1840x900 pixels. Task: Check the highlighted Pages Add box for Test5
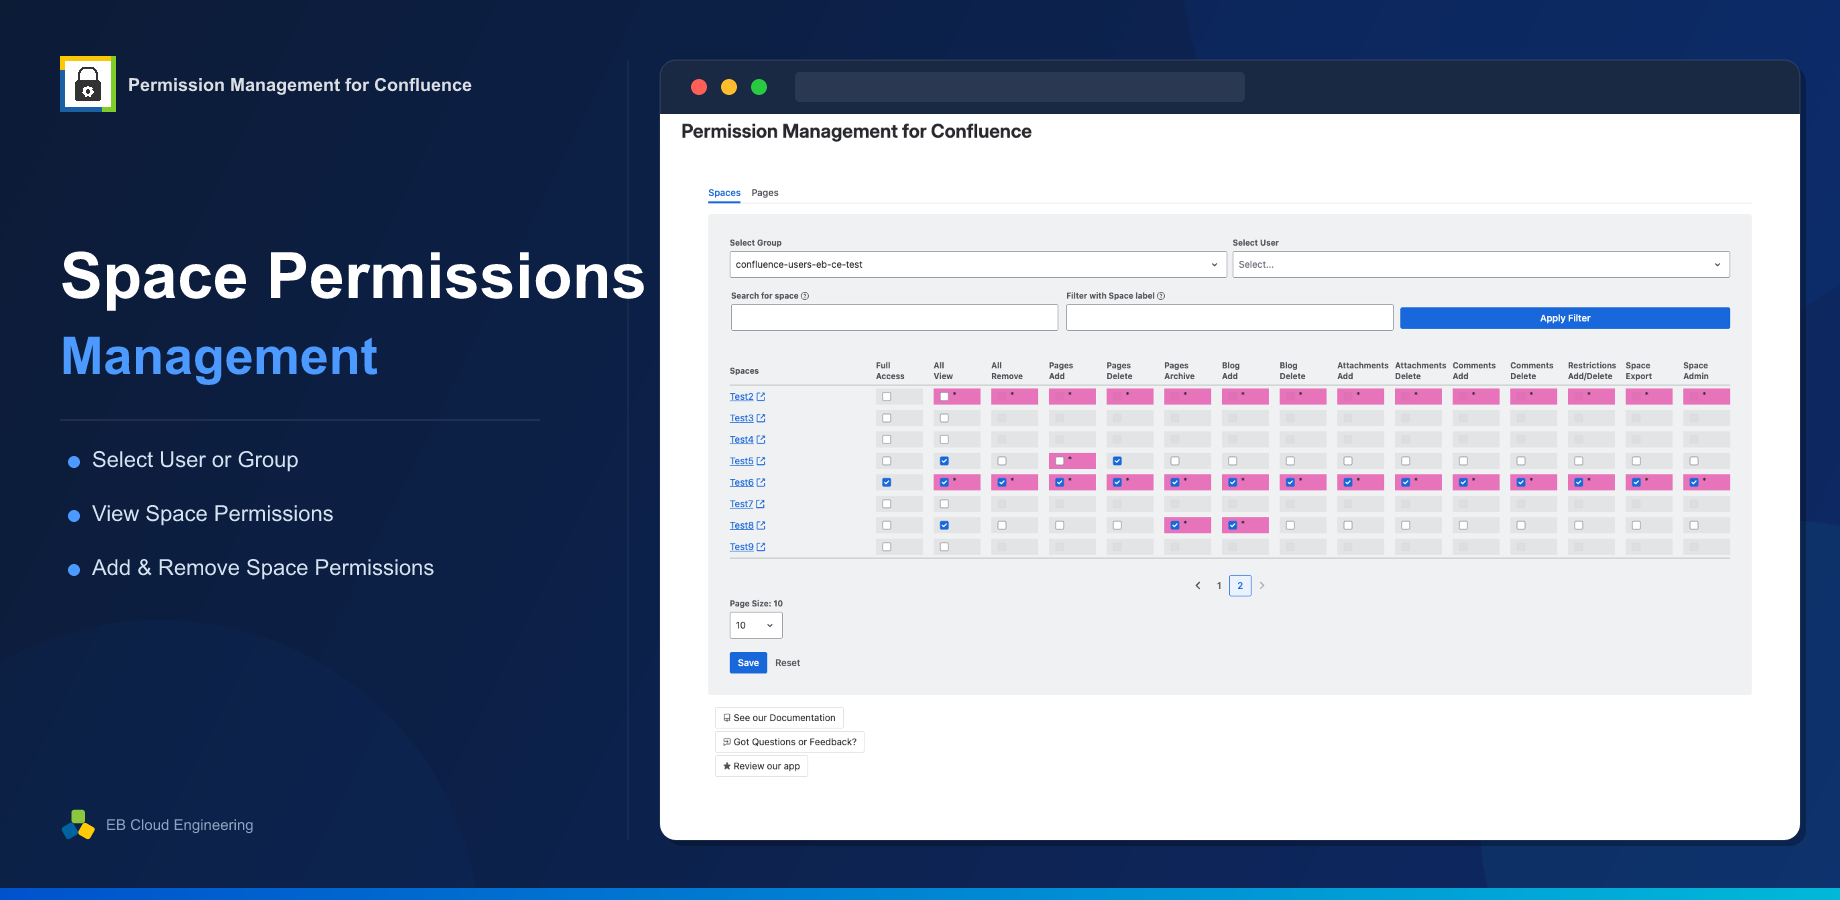(x=1060, y=461)
